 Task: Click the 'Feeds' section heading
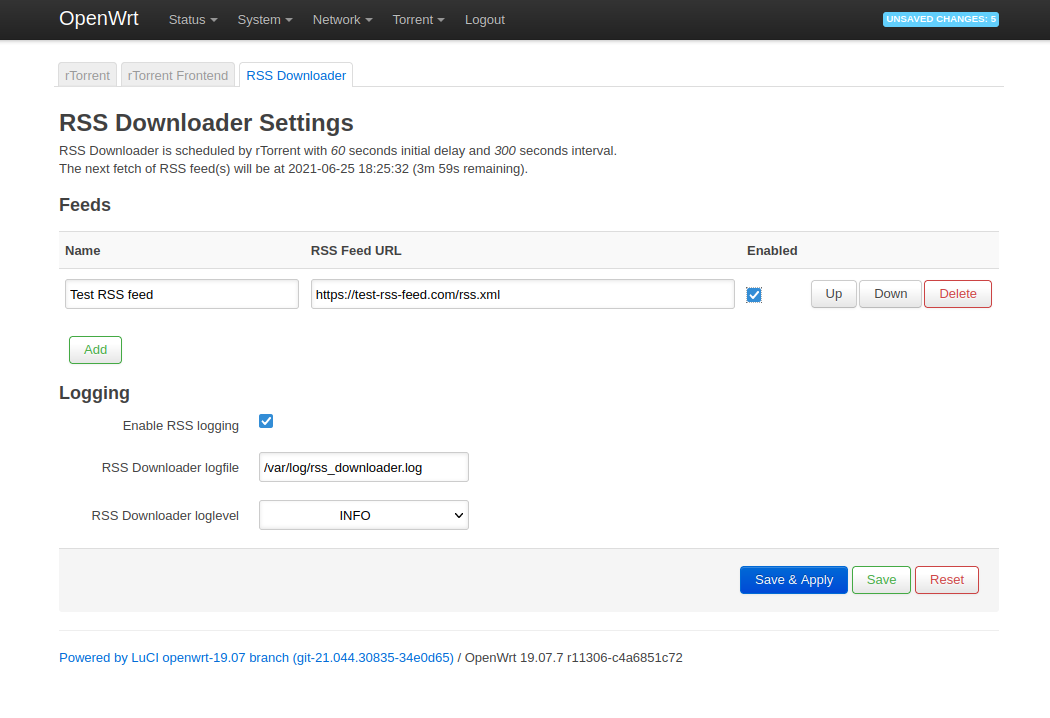[85, 205]
